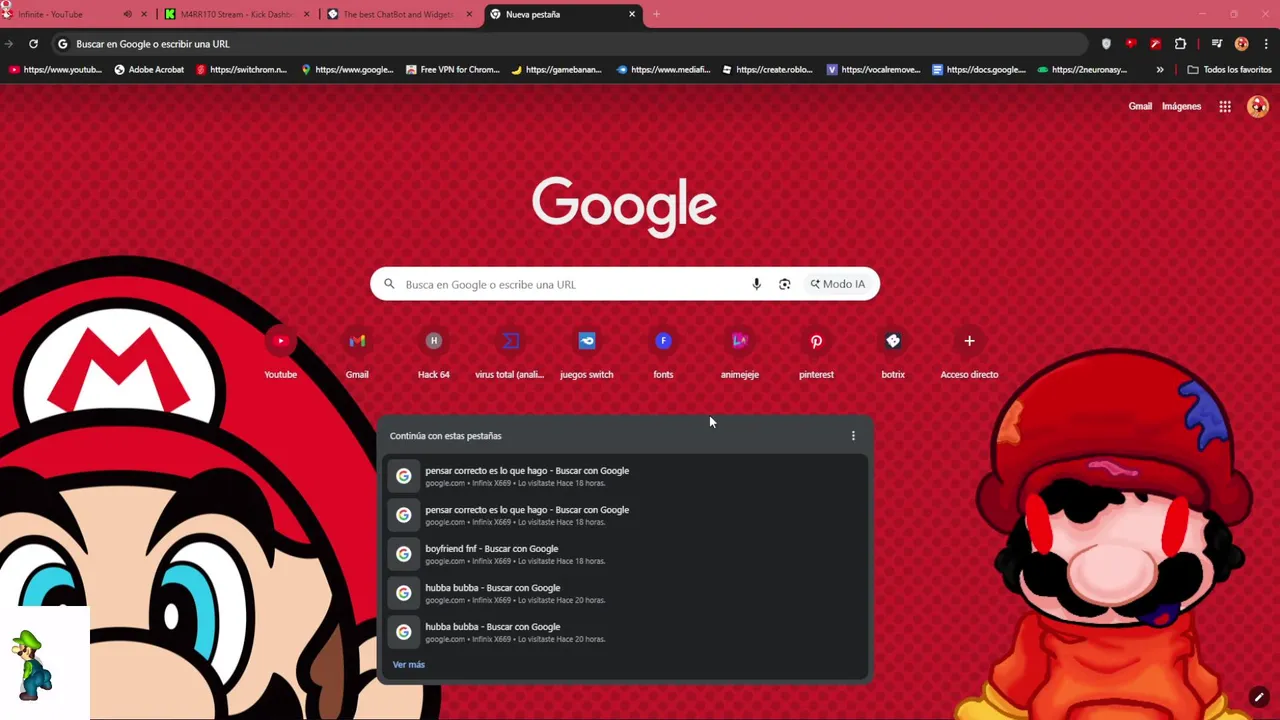The width and height of the screenshot is (1280, 720).
Task: Open the google maps bookmark in bookmarks bar
Action: [347, 70]
